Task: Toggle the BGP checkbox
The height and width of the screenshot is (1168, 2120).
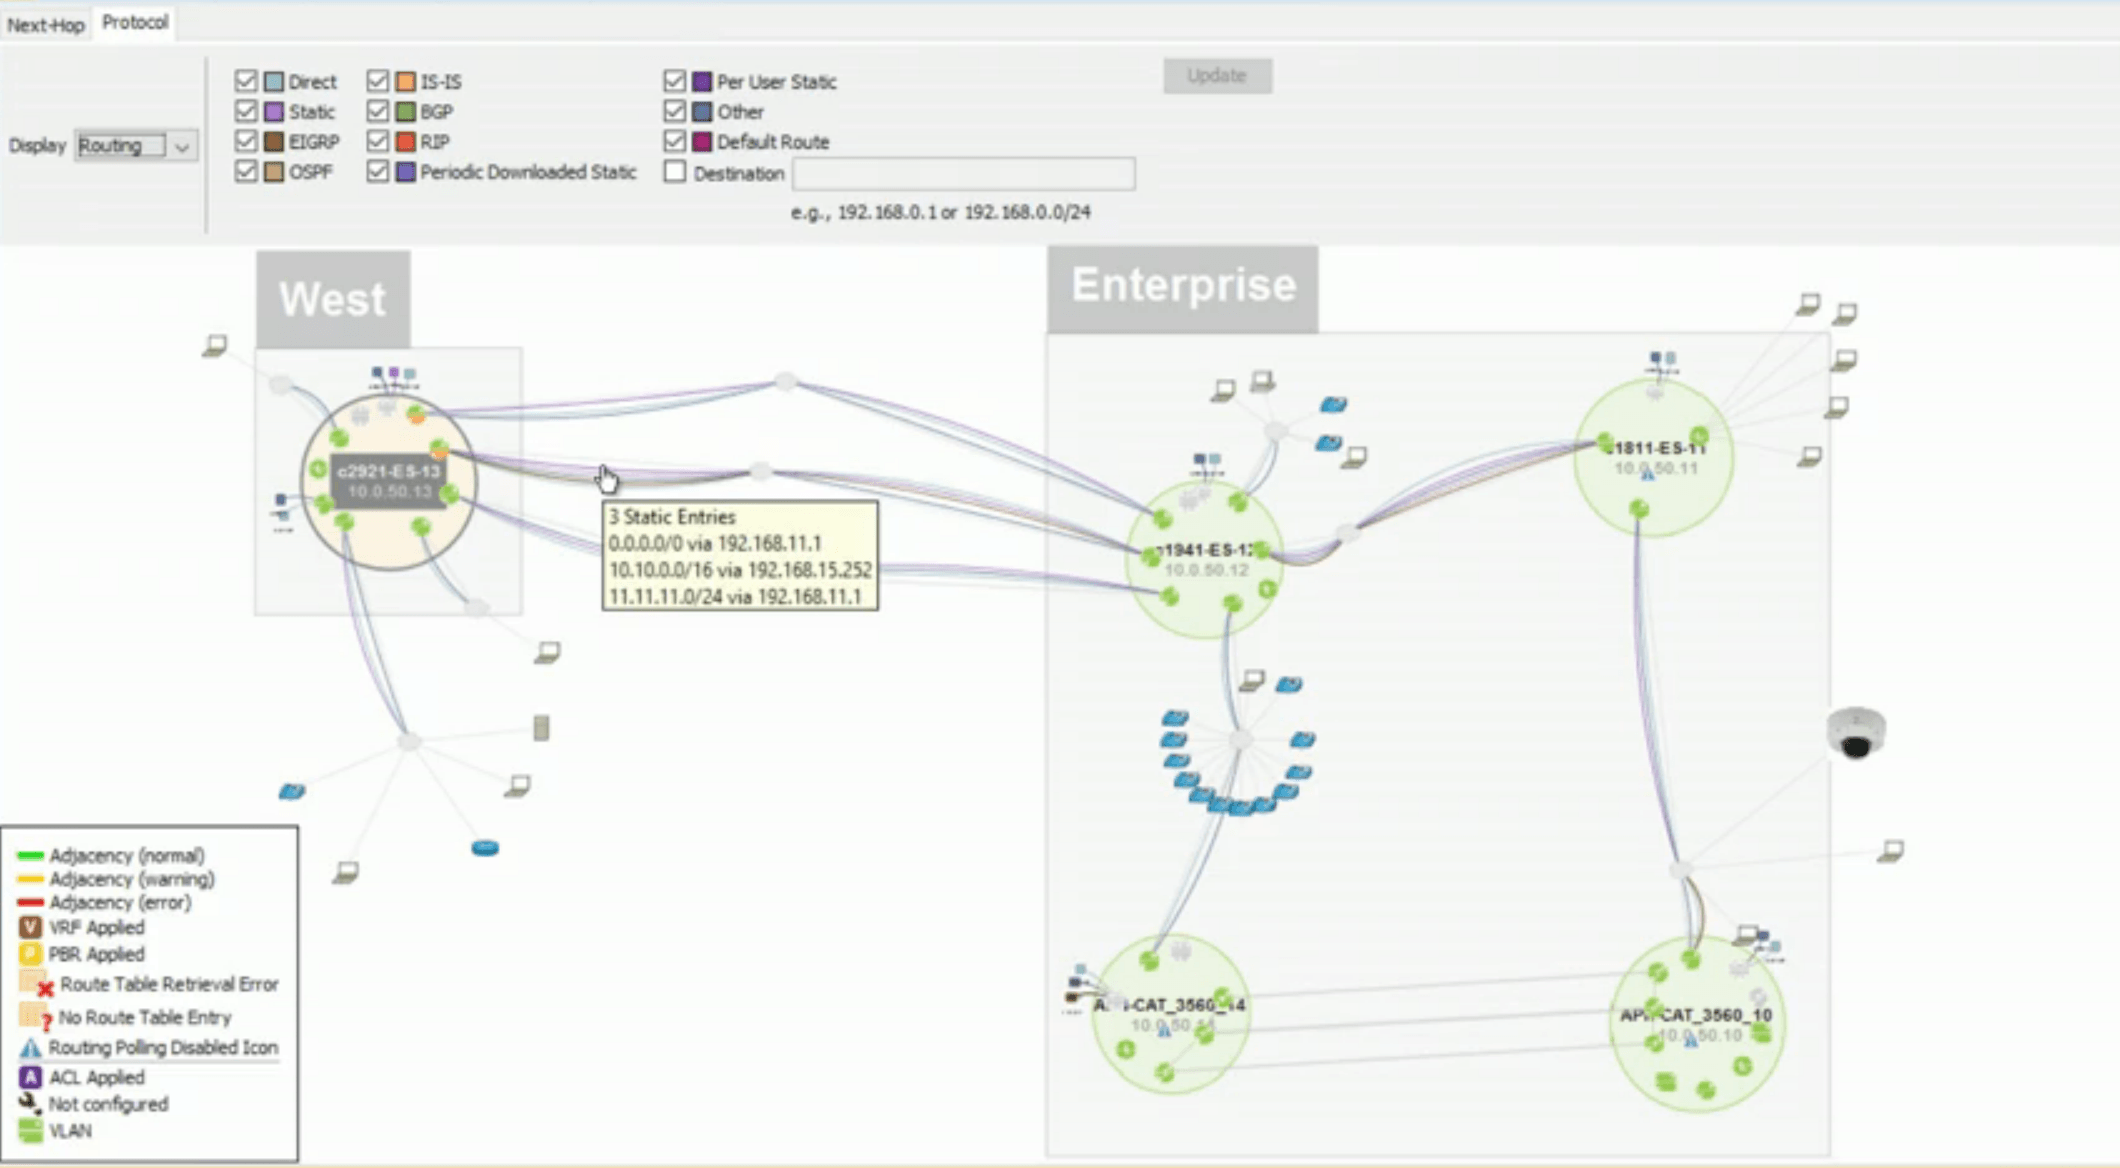Action: click(x=377, y=111)
